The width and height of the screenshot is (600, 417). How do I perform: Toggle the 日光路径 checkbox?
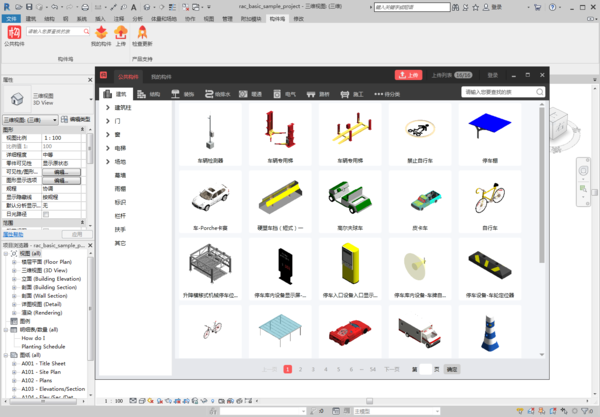click(x=45, y=214)
